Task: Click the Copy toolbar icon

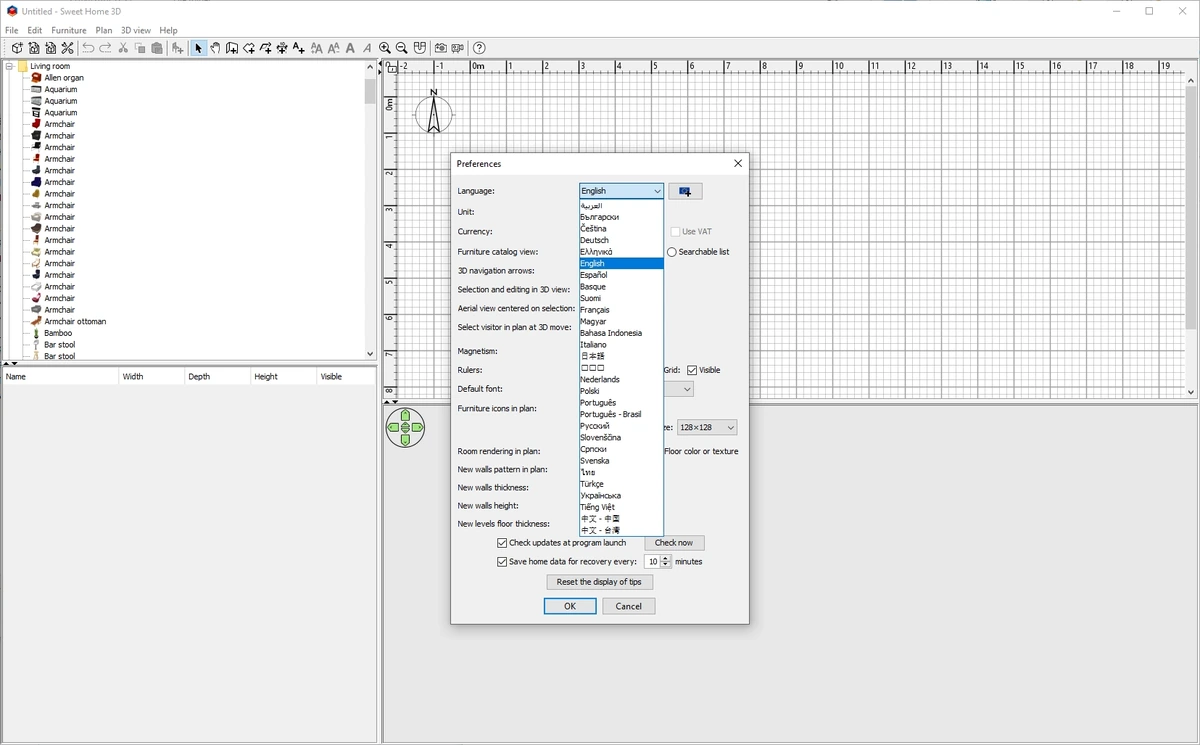Action: (140, 48)
